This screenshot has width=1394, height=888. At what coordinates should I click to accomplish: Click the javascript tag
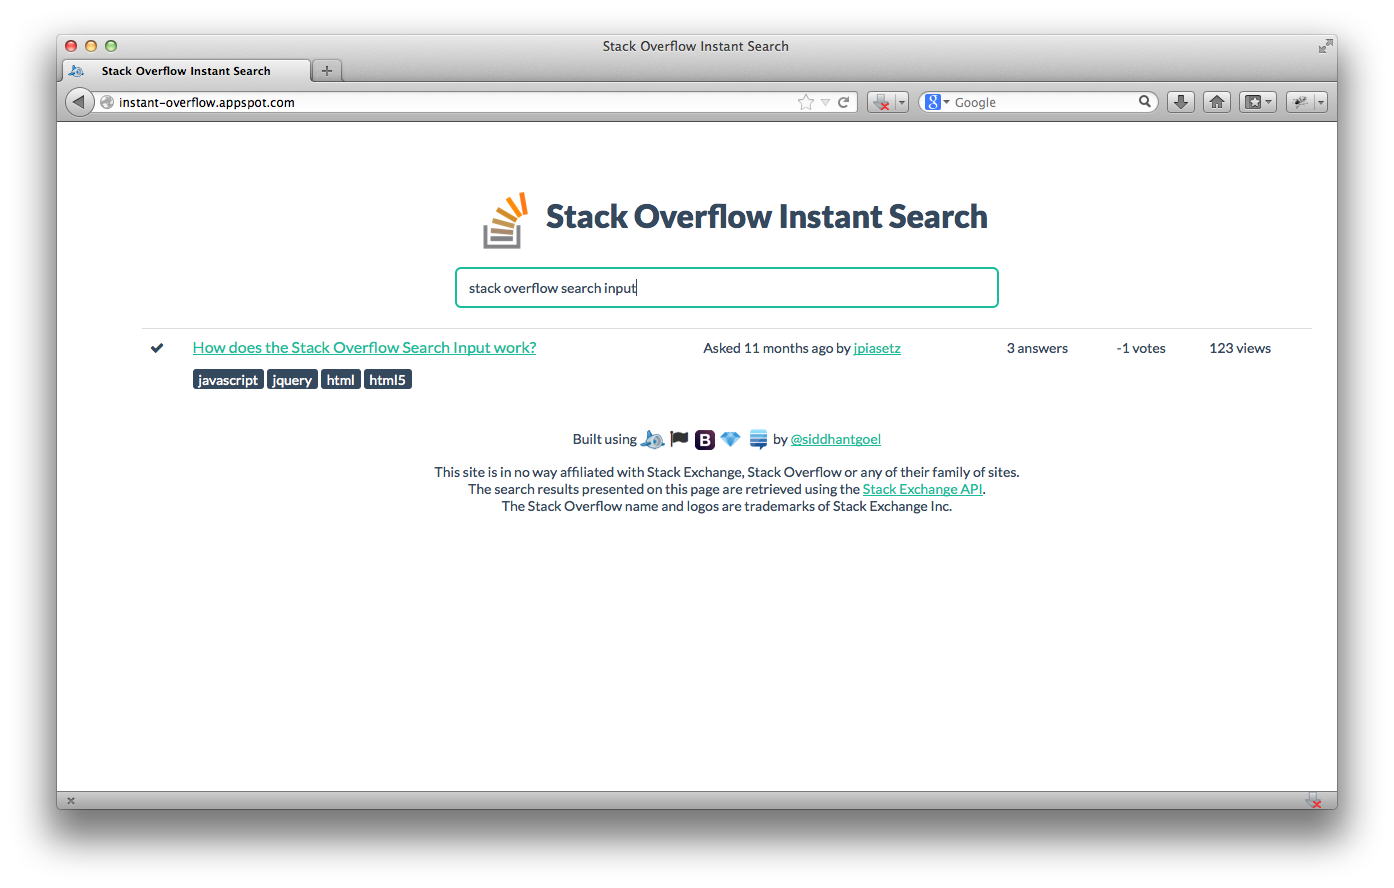[228, 380]
